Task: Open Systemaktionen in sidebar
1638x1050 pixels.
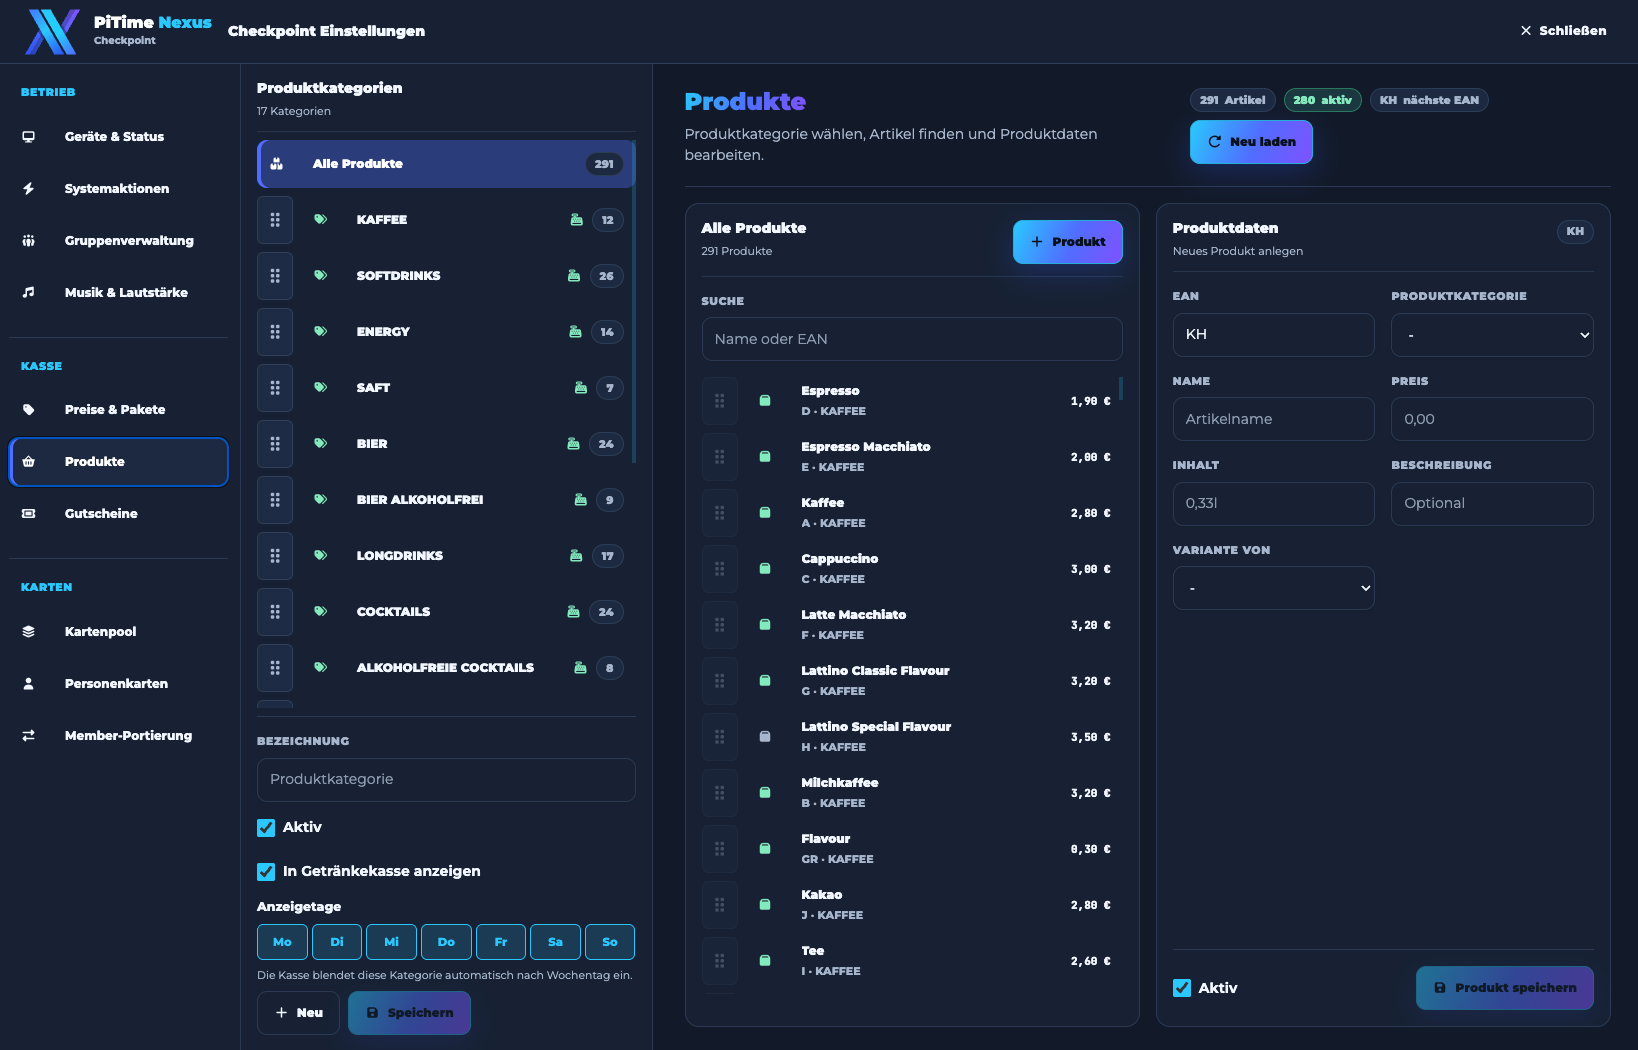Action: (119, 189)
